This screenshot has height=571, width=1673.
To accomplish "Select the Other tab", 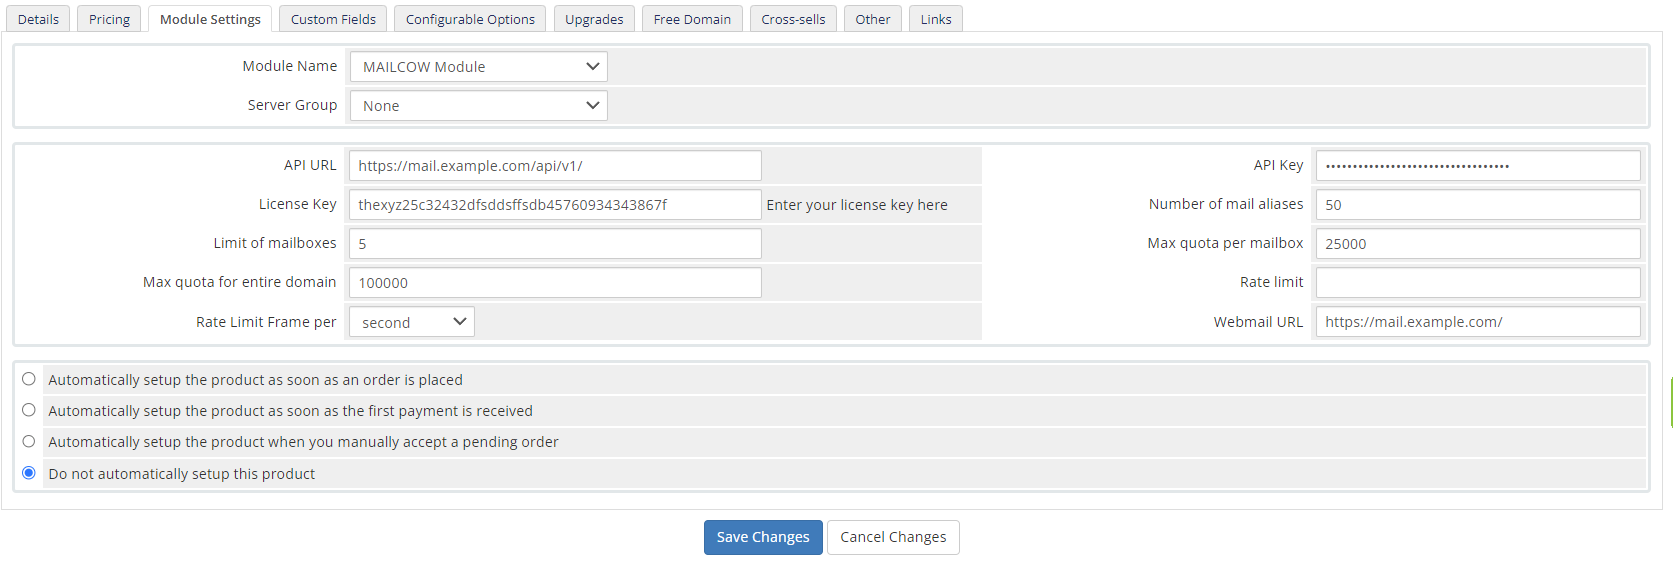I will point(873,19).
